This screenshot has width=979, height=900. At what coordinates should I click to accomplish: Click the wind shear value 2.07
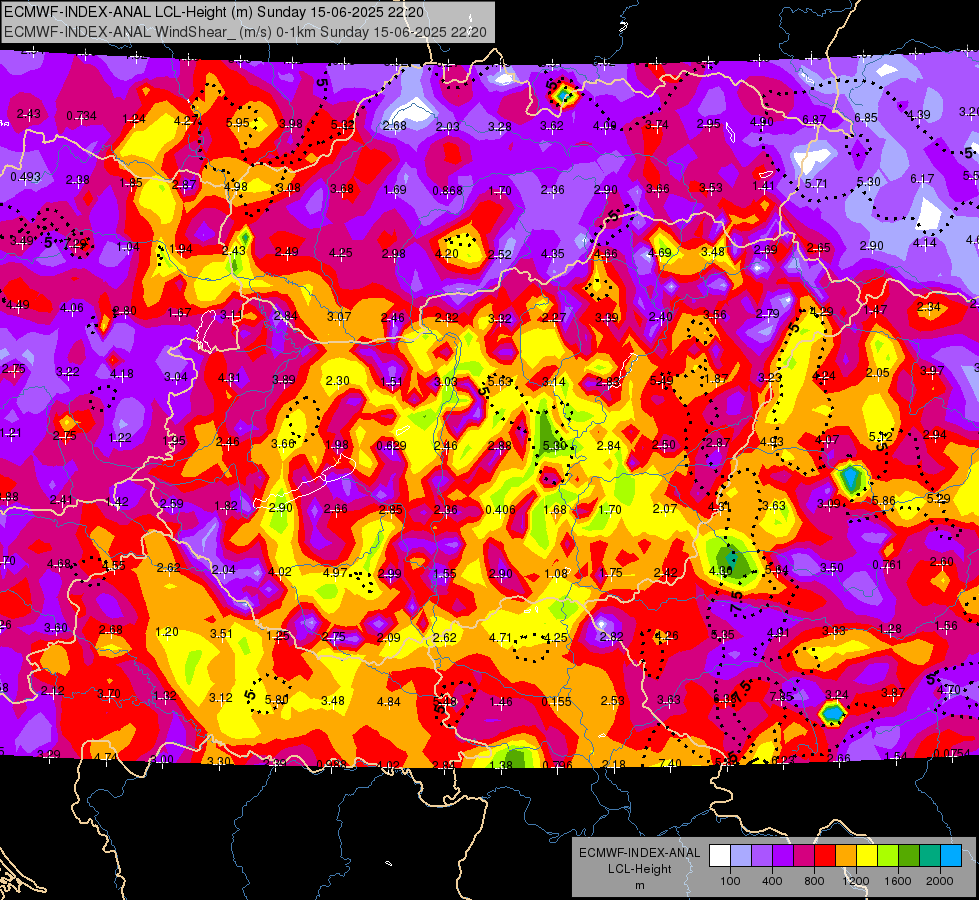tap(665, 508)
